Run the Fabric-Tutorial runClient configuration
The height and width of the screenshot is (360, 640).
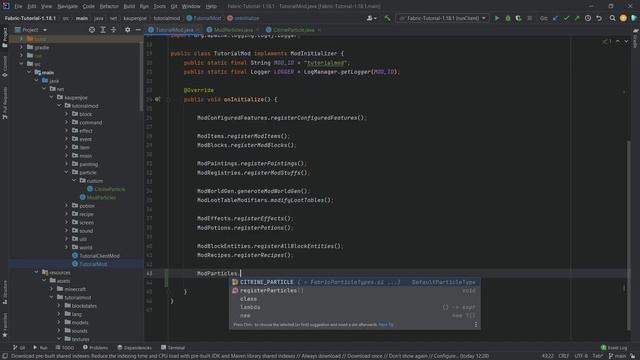(x=497, y=18)
